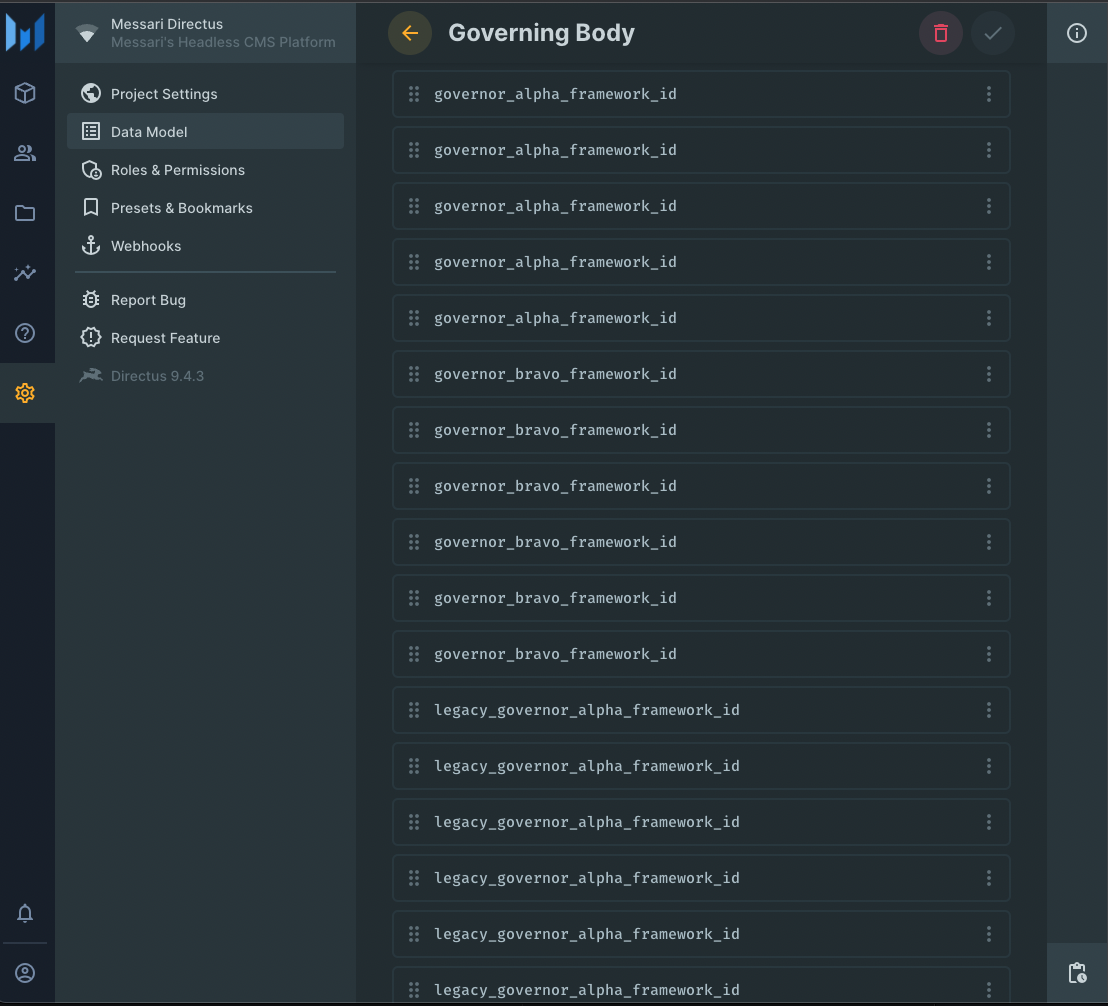
Task: Select the Settings gear module
Action: [25, 393]
